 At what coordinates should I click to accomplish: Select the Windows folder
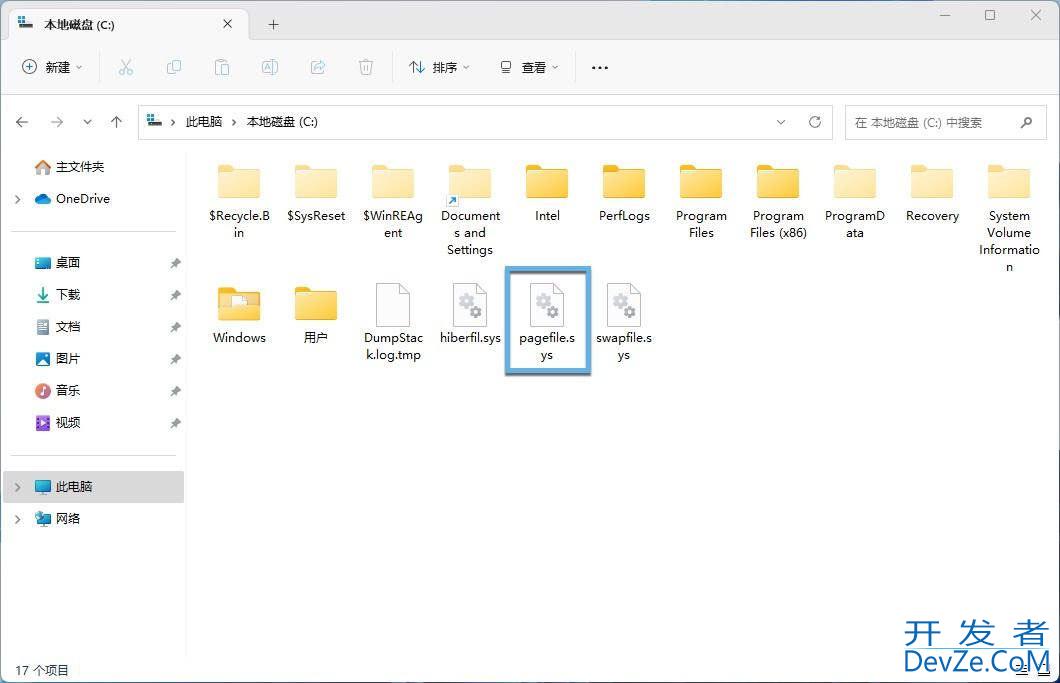[x=239, y=315]
